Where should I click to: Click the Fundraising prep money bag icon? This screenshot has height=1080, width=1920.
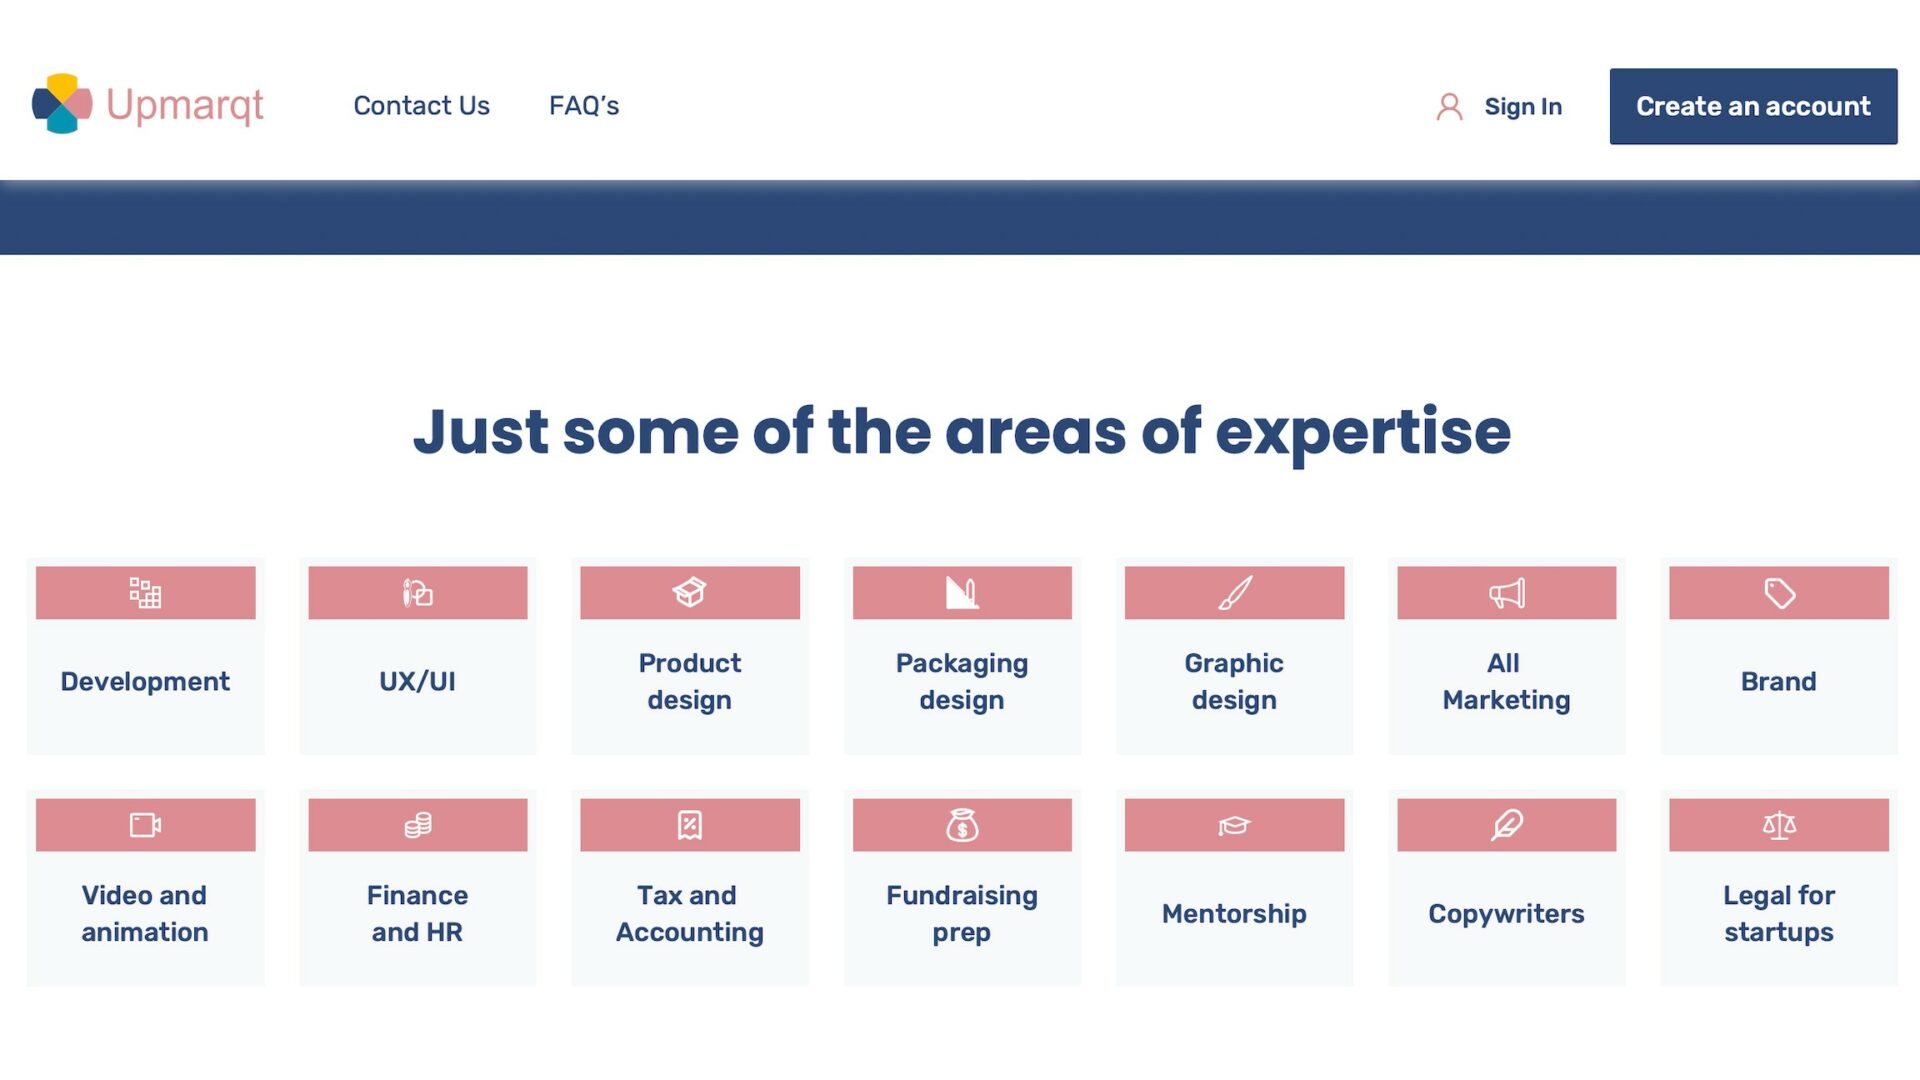pyautogui.click(x=961, y=825)
